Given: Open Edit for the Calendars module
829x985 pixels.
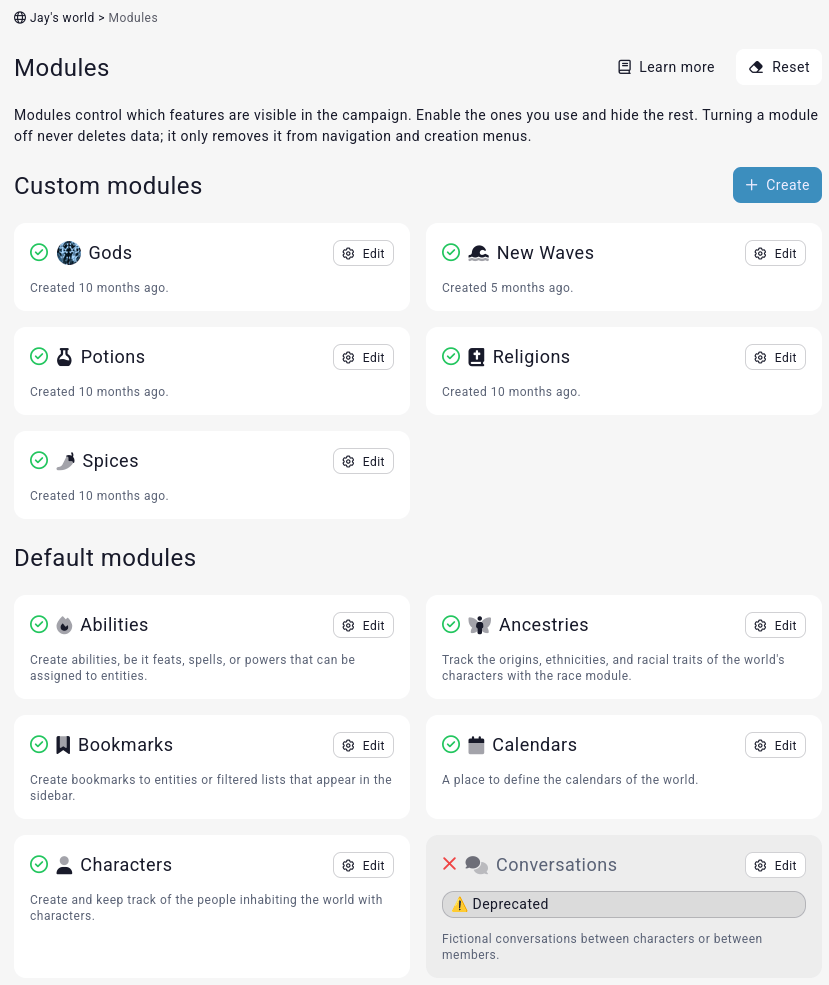Looking at the screenshot, I should [775, 745].
